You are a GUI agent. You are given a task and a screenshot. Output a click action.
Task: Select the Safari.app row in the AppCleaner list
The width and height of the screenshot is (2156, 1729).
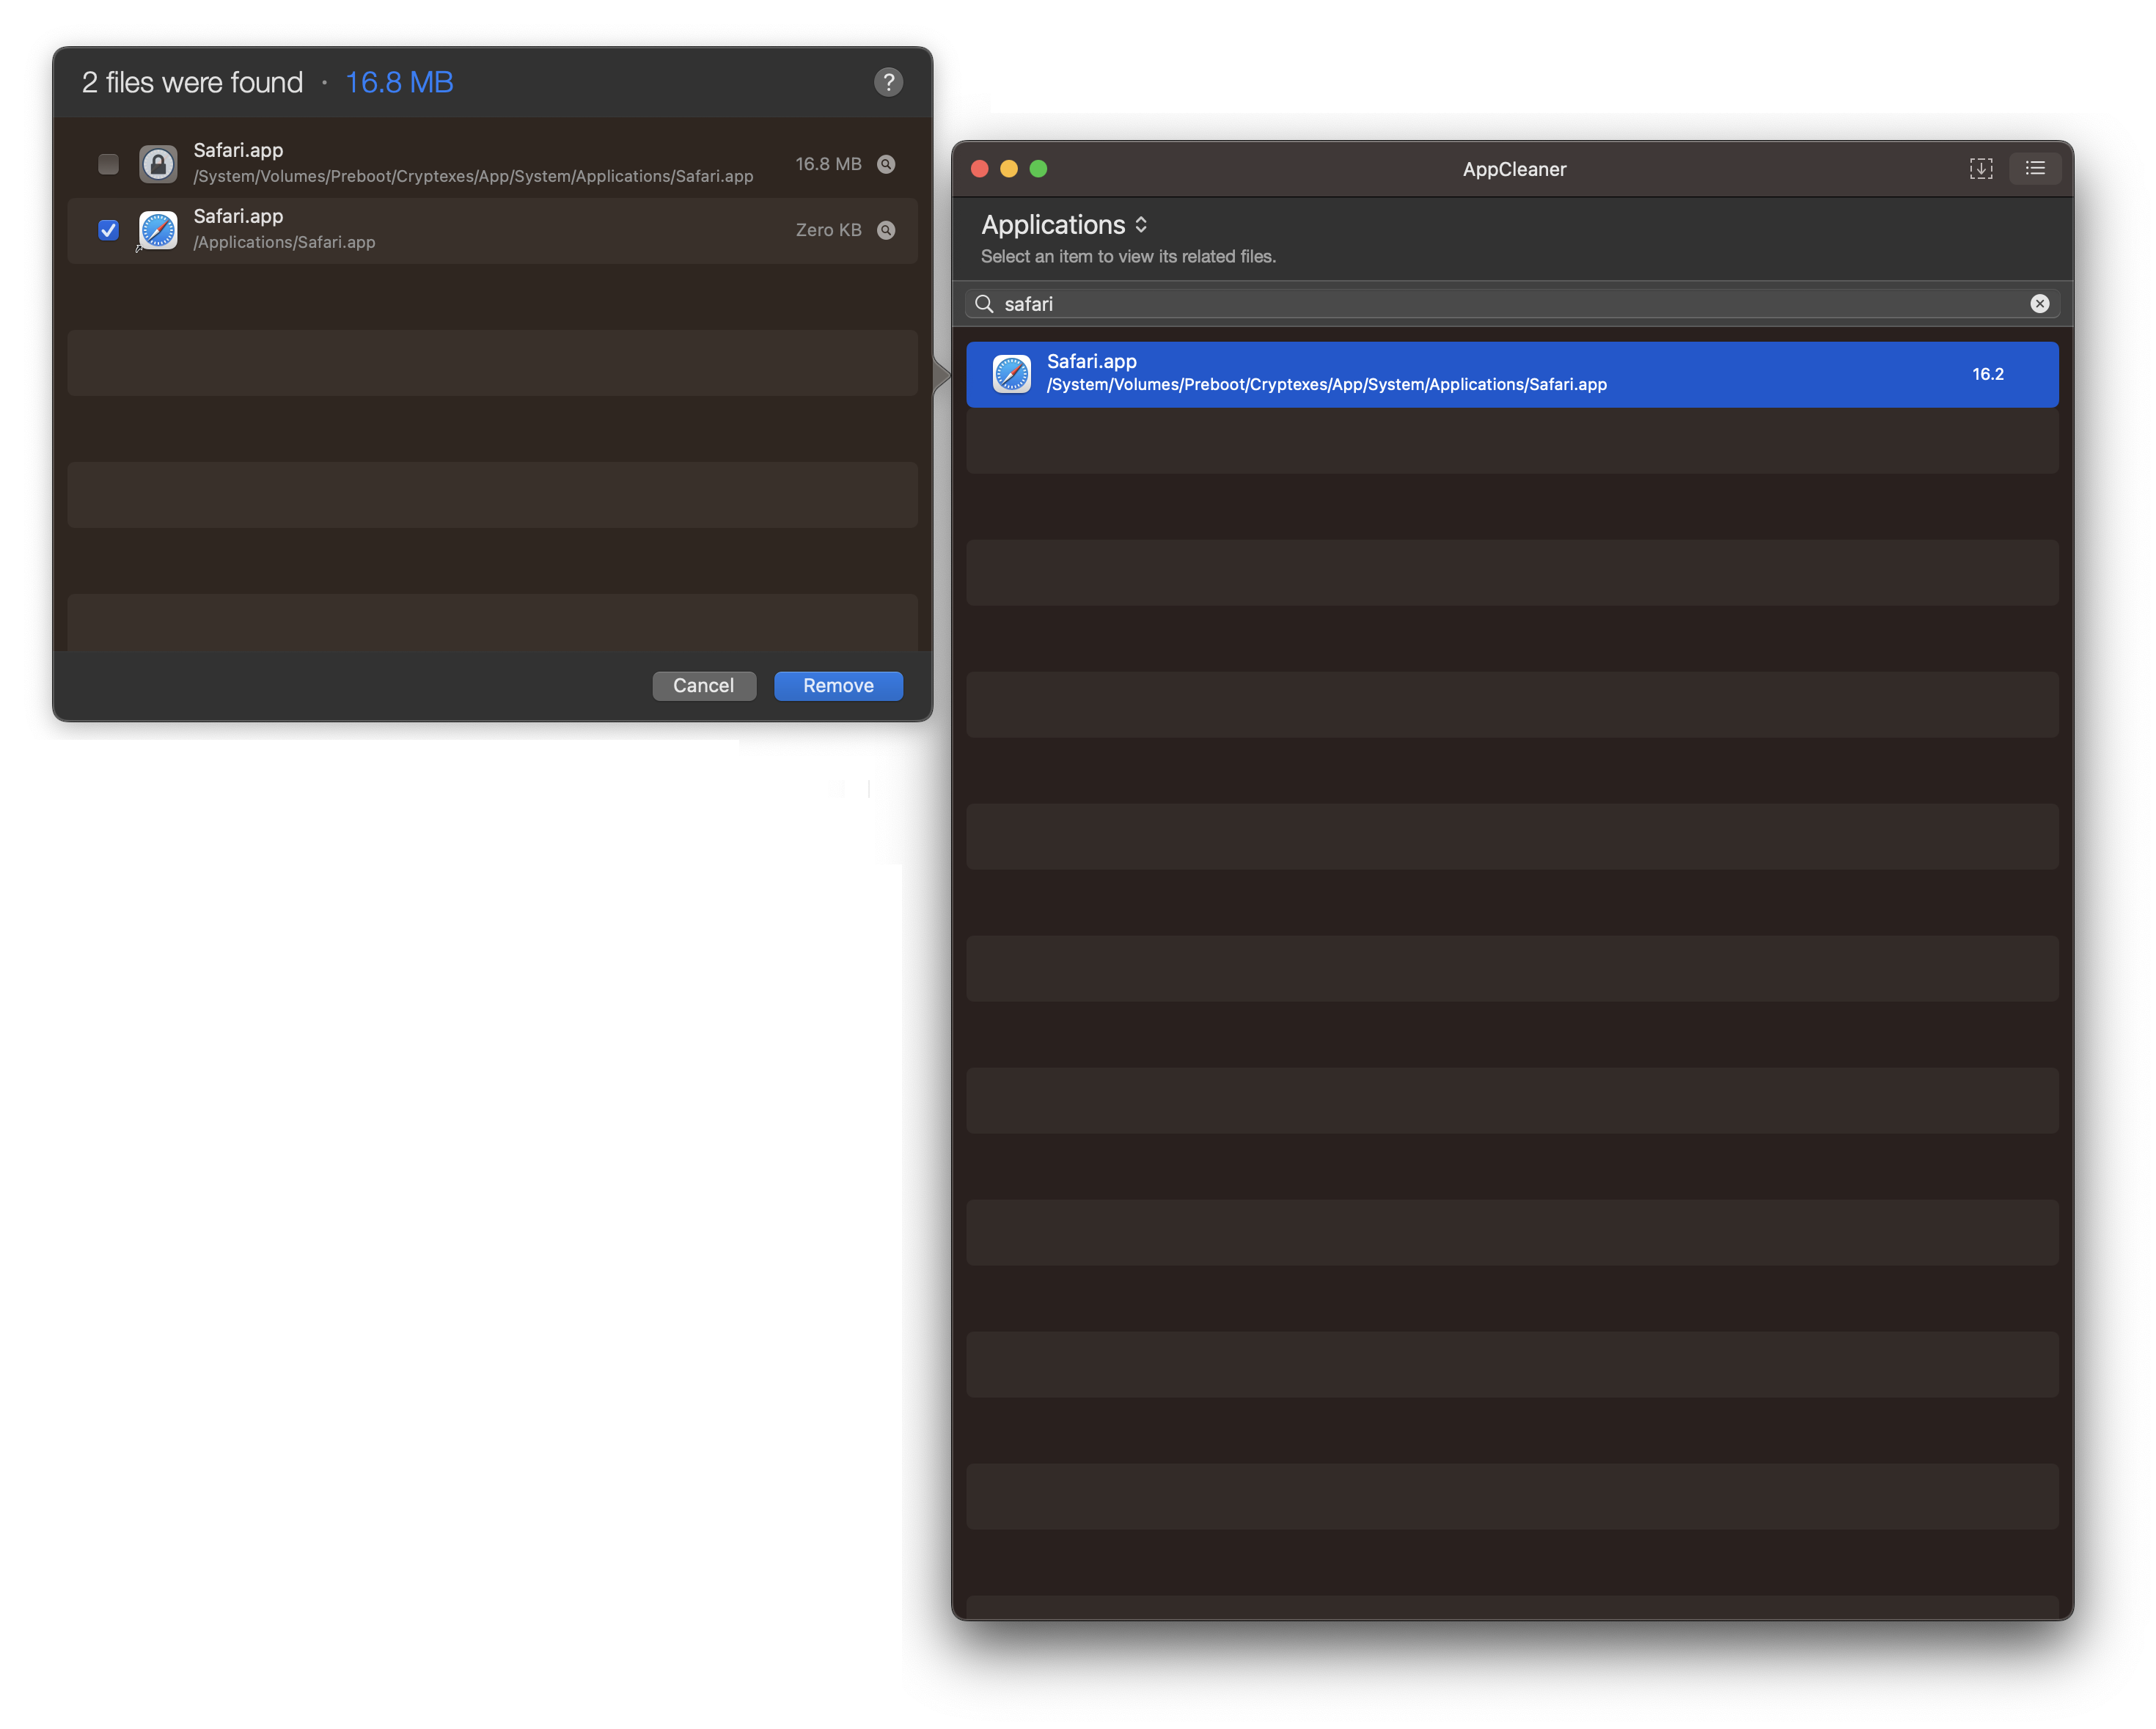(x=1511, y=374)
